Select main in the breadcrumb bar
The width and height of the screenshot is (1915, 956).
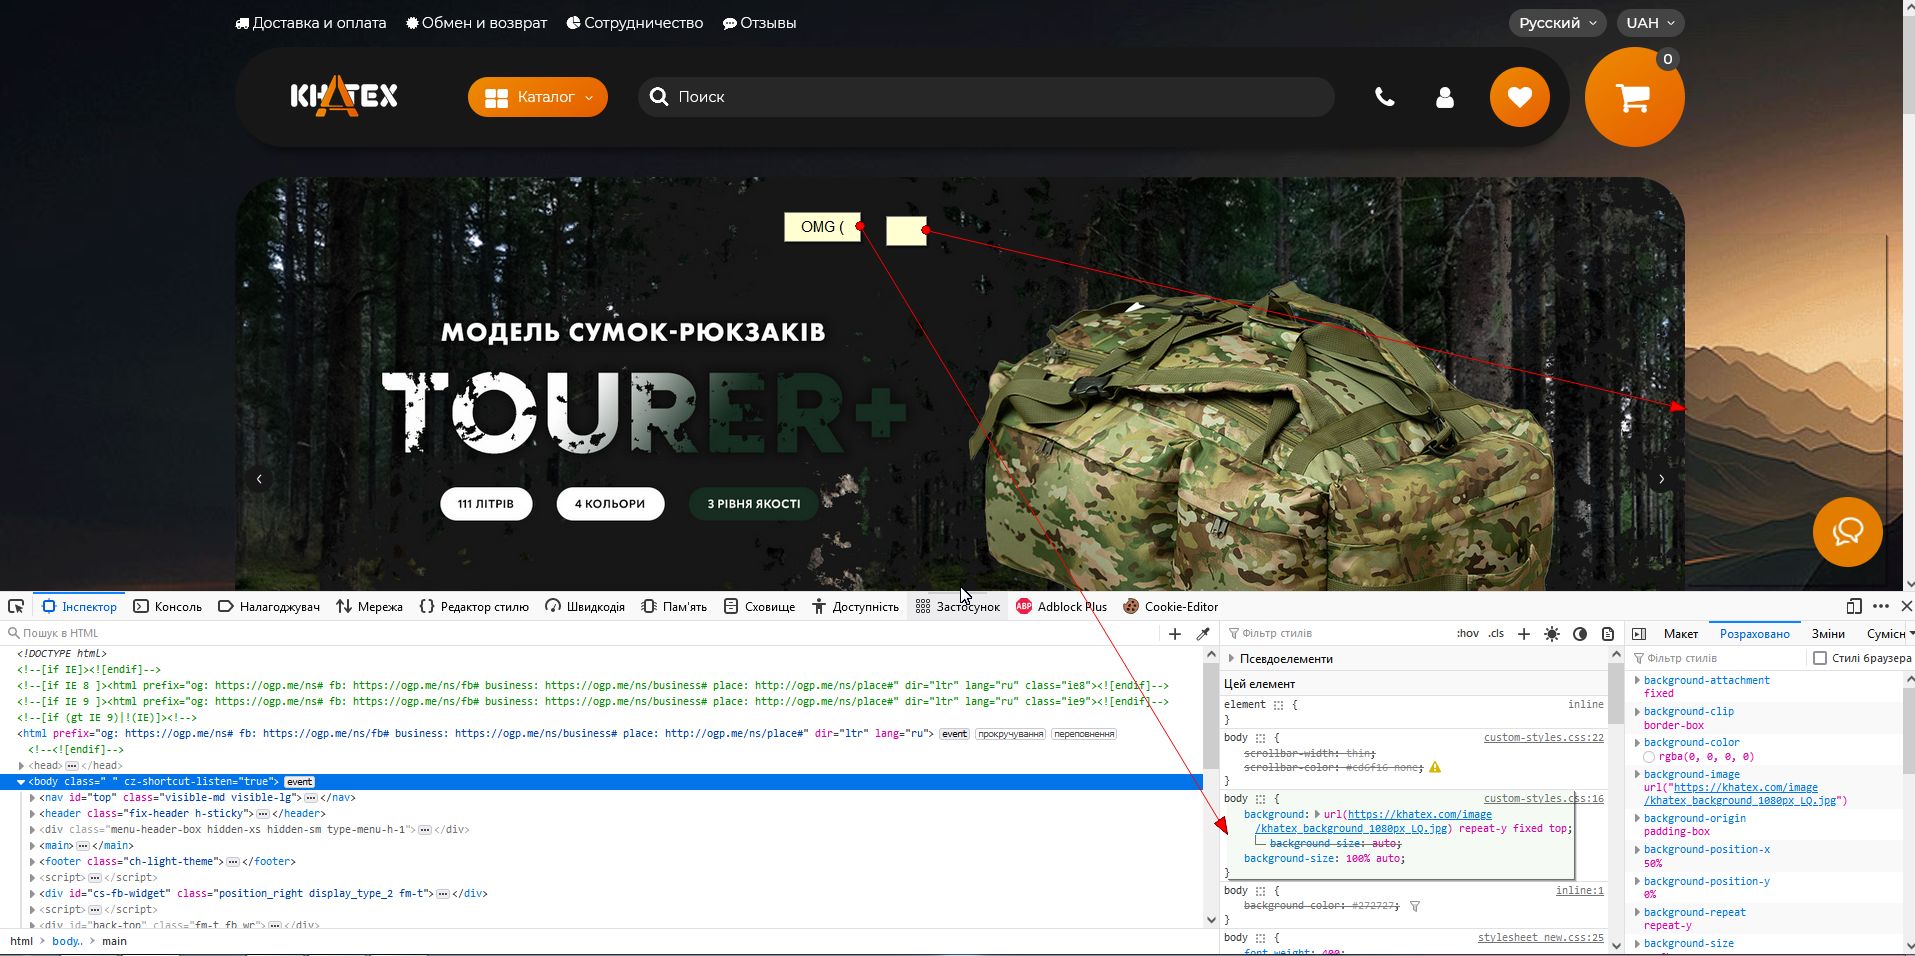coord(114,941)
